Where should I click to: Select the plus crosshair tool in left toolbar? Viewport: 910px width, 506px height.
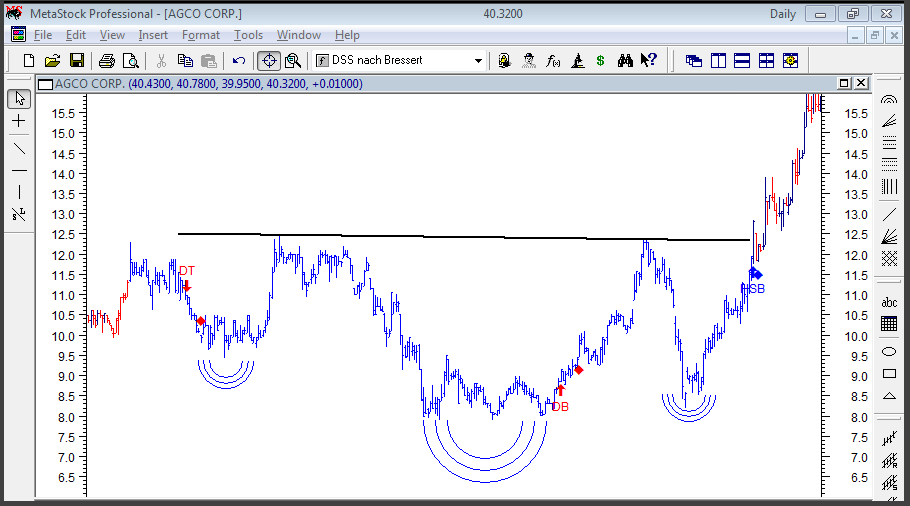pos(19,121)
